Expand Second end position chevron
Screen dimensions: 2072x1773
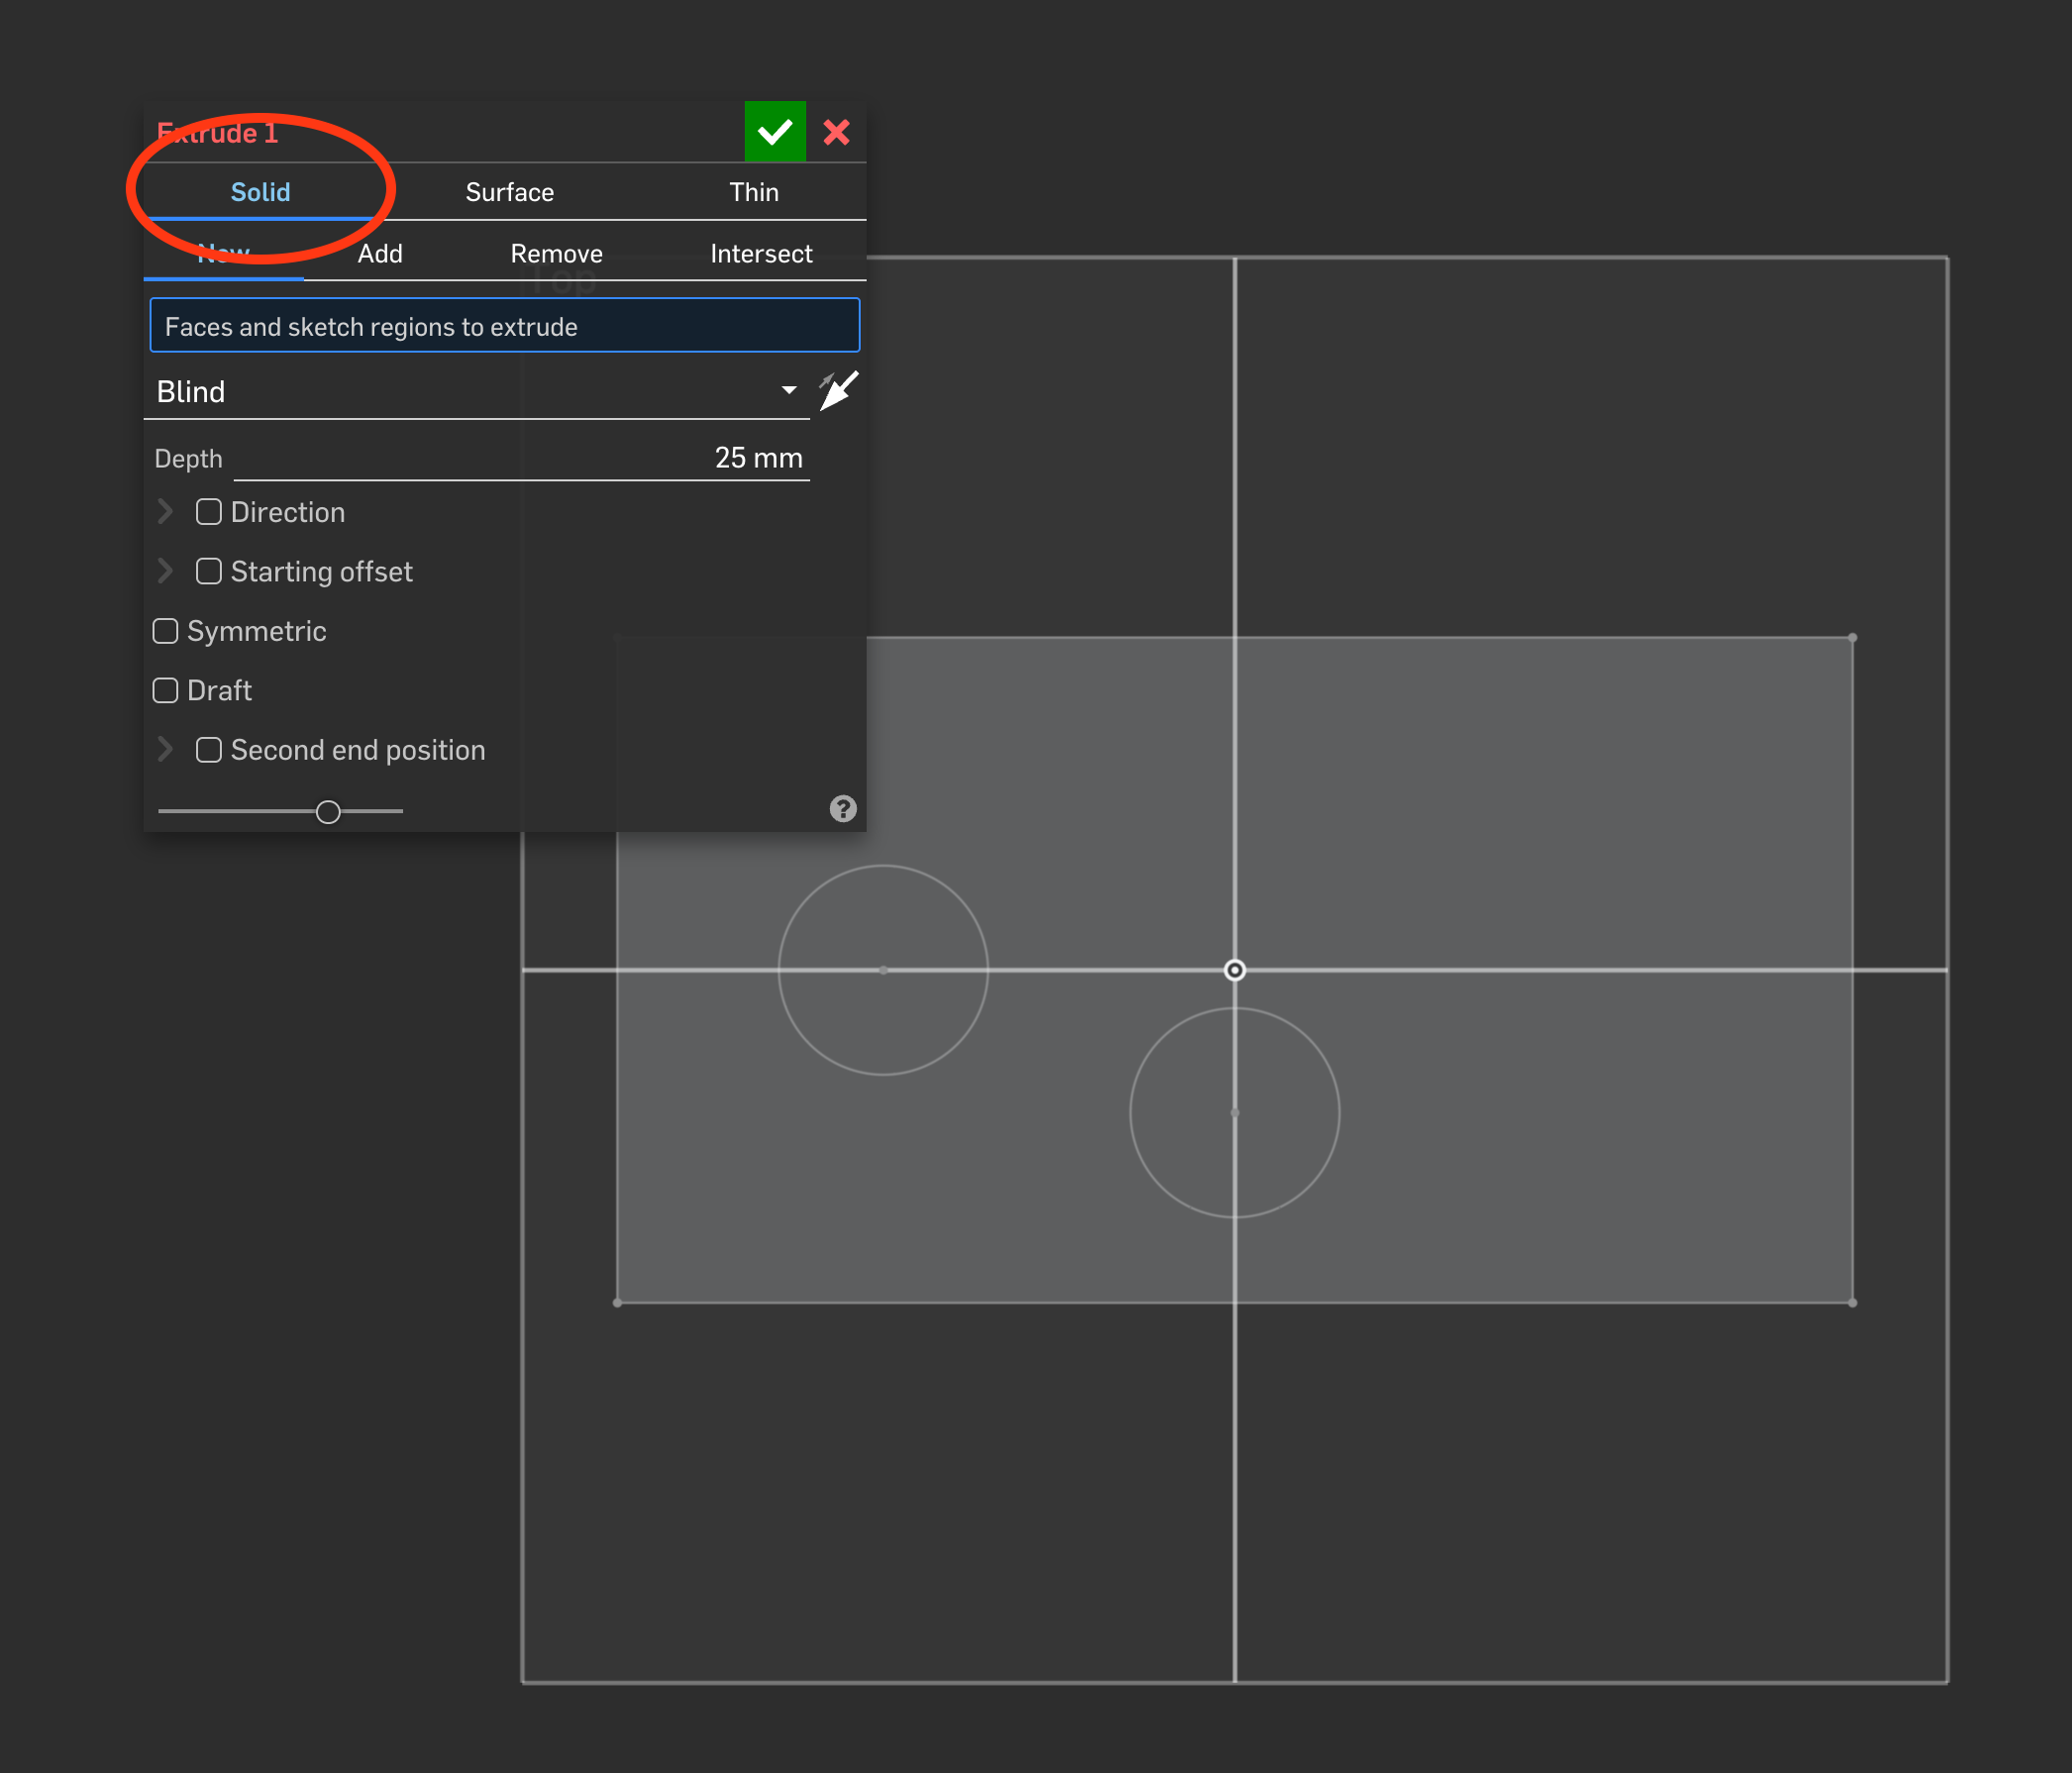[x=165, y=750]
